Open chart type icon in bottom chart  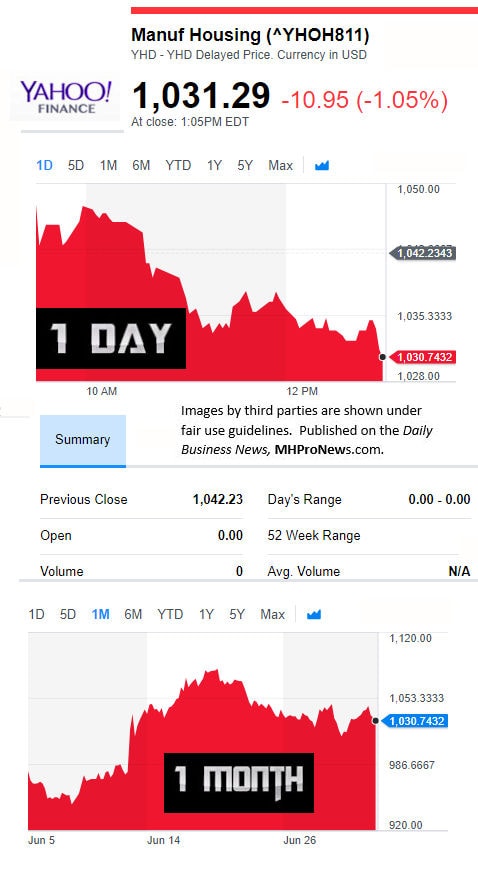[314, 614]
